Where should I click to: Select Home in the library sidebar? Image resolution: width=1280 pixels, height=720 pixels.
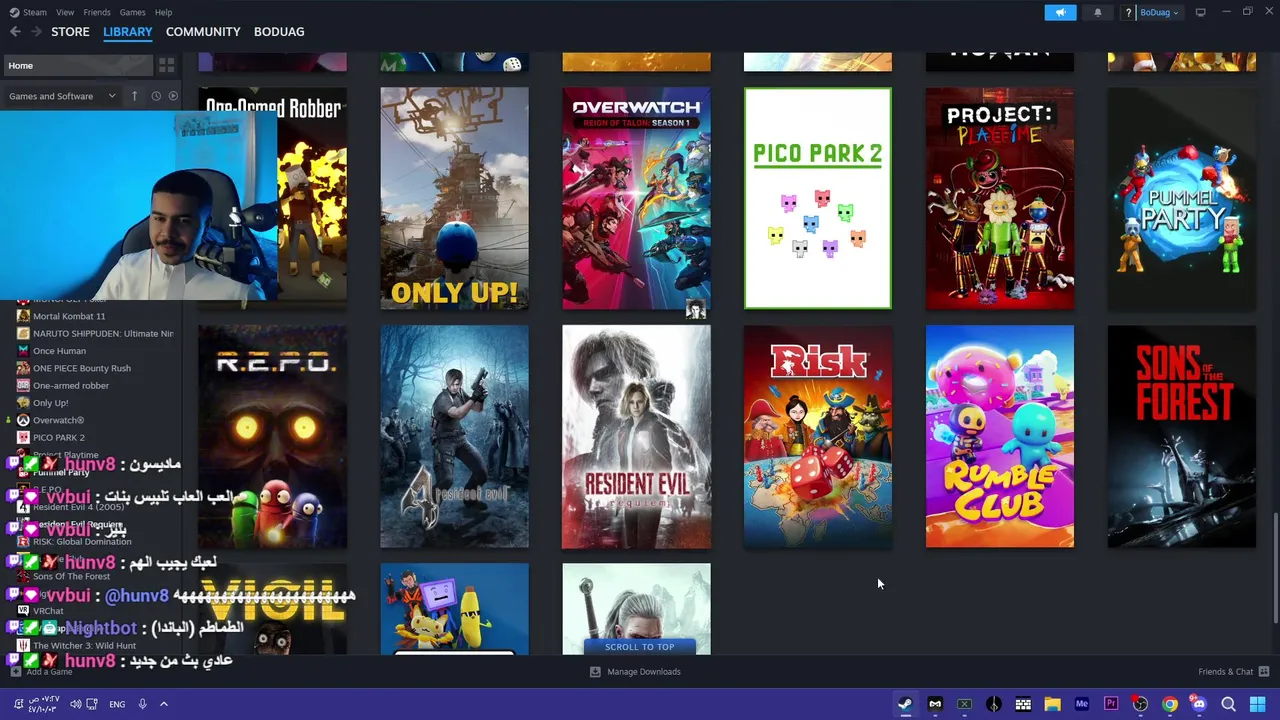pos(77,65)
